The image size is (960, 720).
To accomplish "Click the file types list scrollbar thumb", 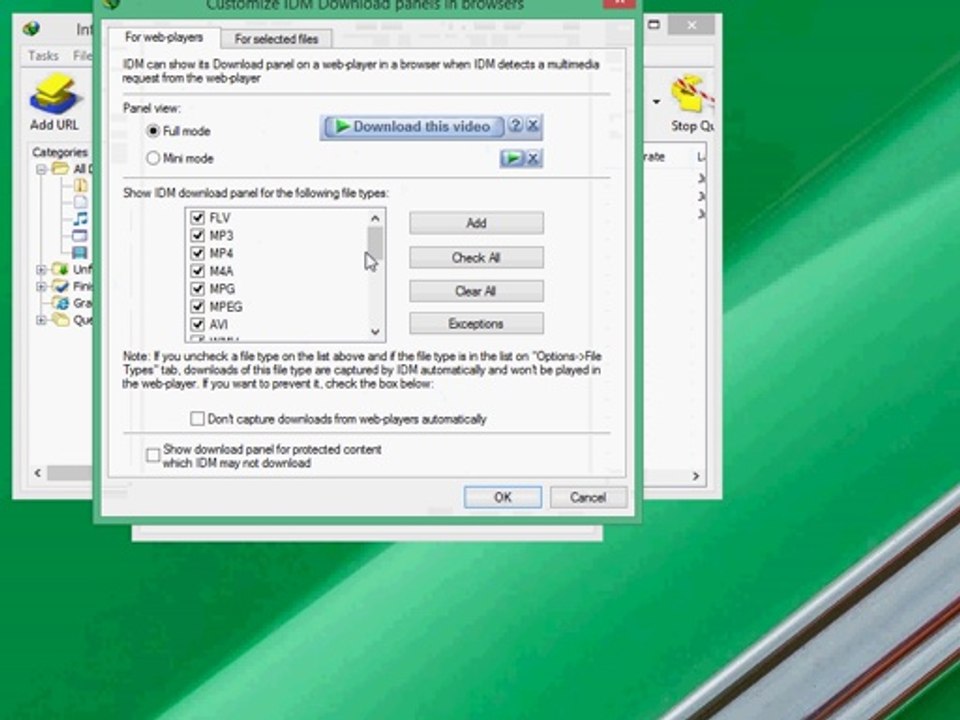I will click(x=375, y=242).
